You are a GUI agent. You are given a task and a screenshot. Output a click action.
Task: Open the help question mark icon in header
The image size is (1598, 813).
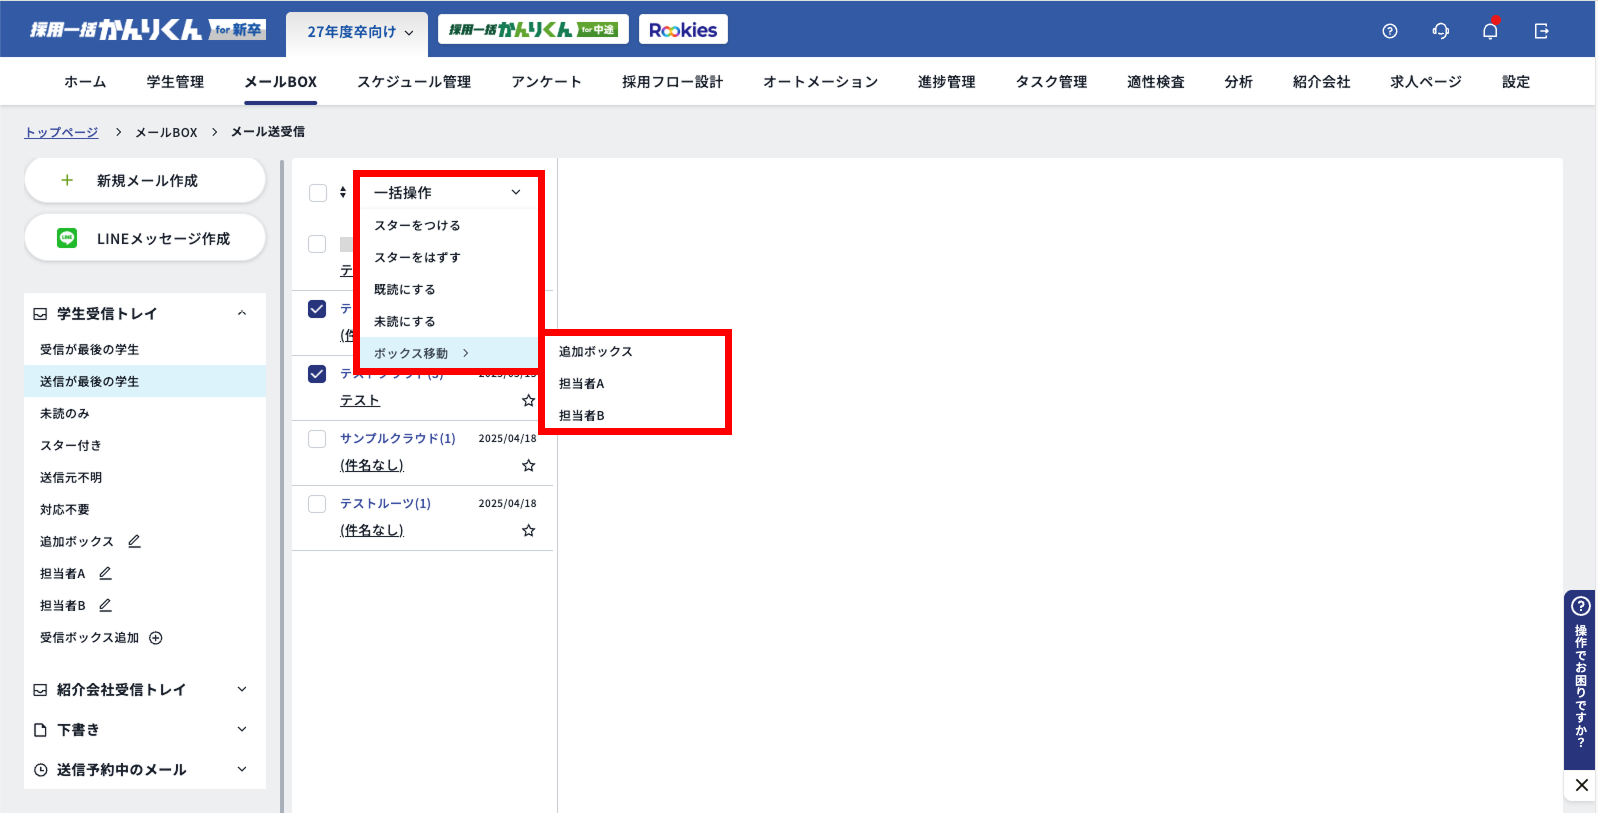[1389, 31]
